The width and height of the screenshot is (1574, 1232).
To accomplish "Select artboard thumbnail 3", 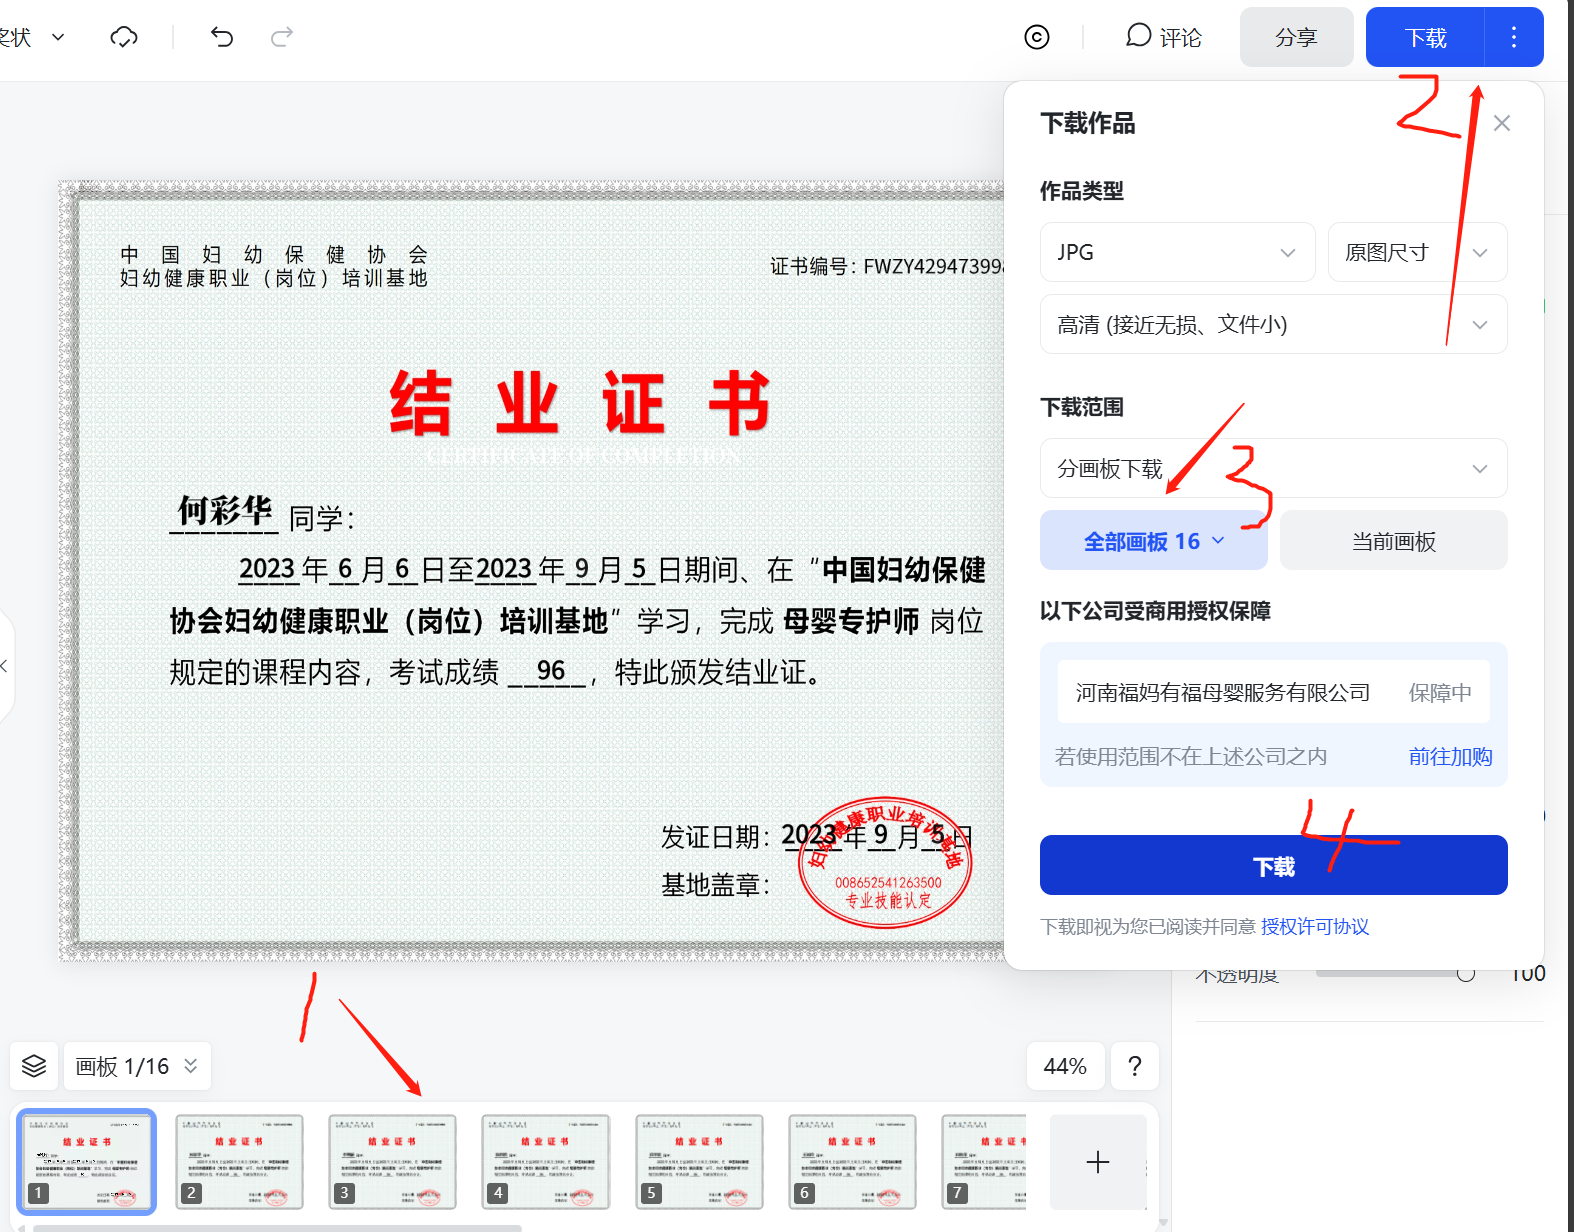I will [x=393, y=1161].
